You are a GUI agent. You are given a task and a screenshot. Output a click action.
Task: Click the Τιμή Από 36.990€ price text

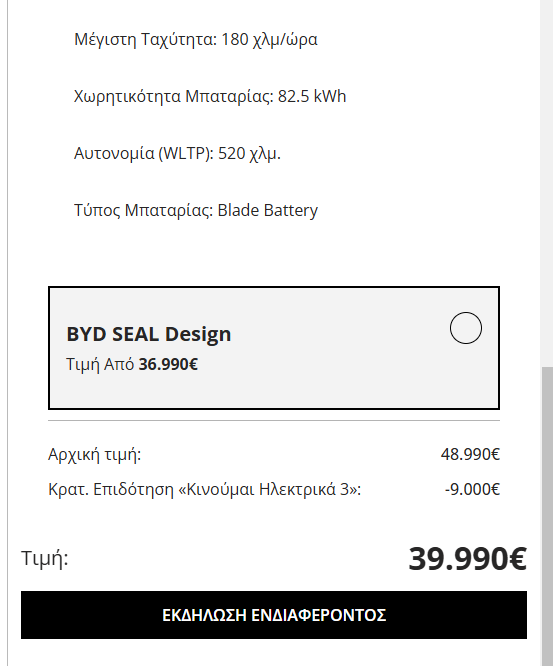(132, 364)
